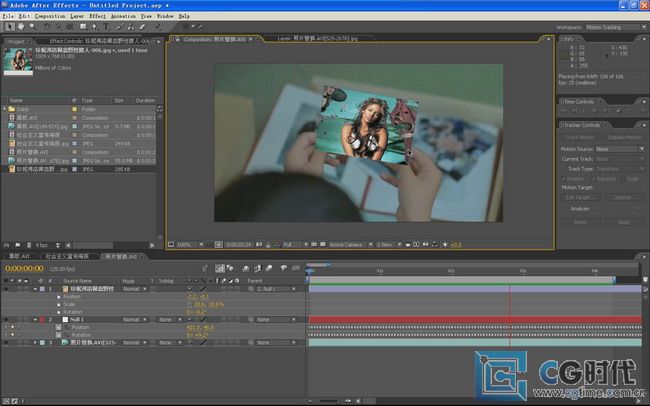Viewport: 650px width, 406px height.
Task: Click the Track Motion button
Action: 580,137
